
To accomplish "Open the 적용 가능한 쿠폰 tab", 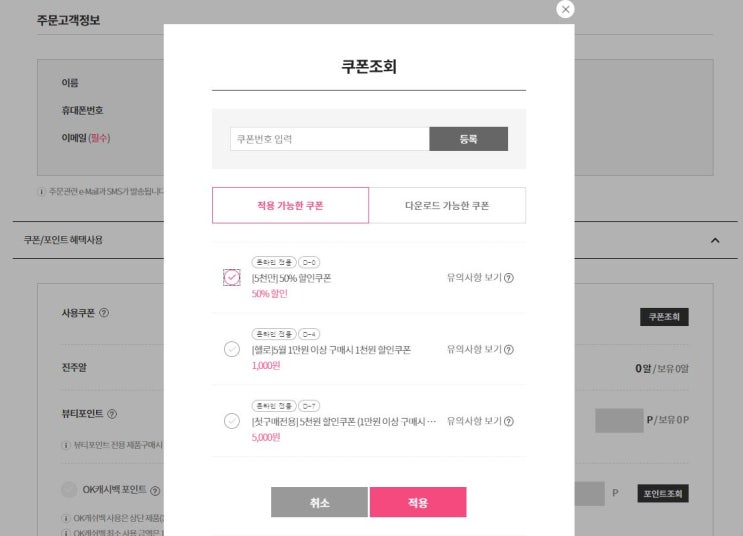I will 290,205.
